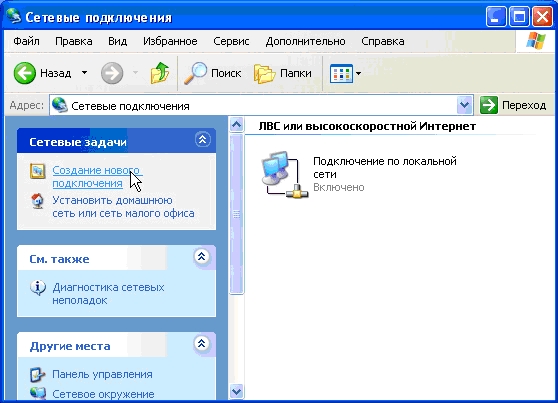Go up one folder level icon
This screenshot has height=403, width=558.
(x=160, y=73)
